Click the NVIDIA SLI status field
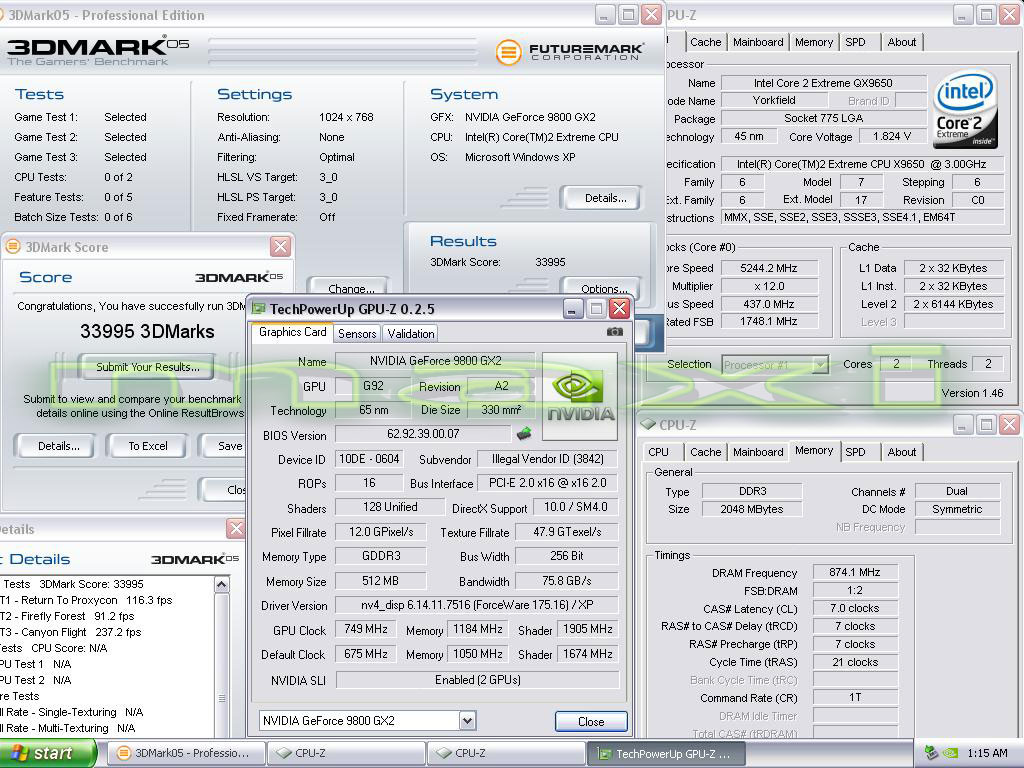 click(x=477, y=680)
